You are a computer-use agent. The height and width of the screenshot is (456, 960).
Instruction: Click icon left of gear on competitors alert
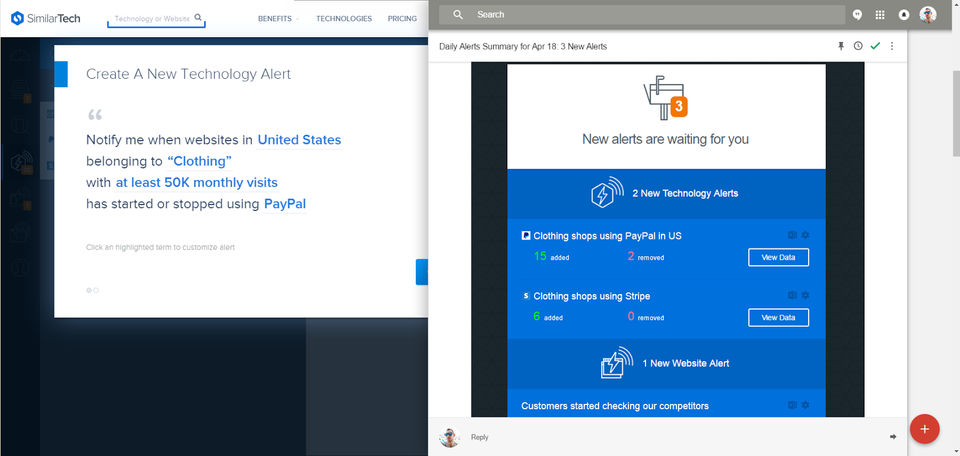[x=792, y=405]
